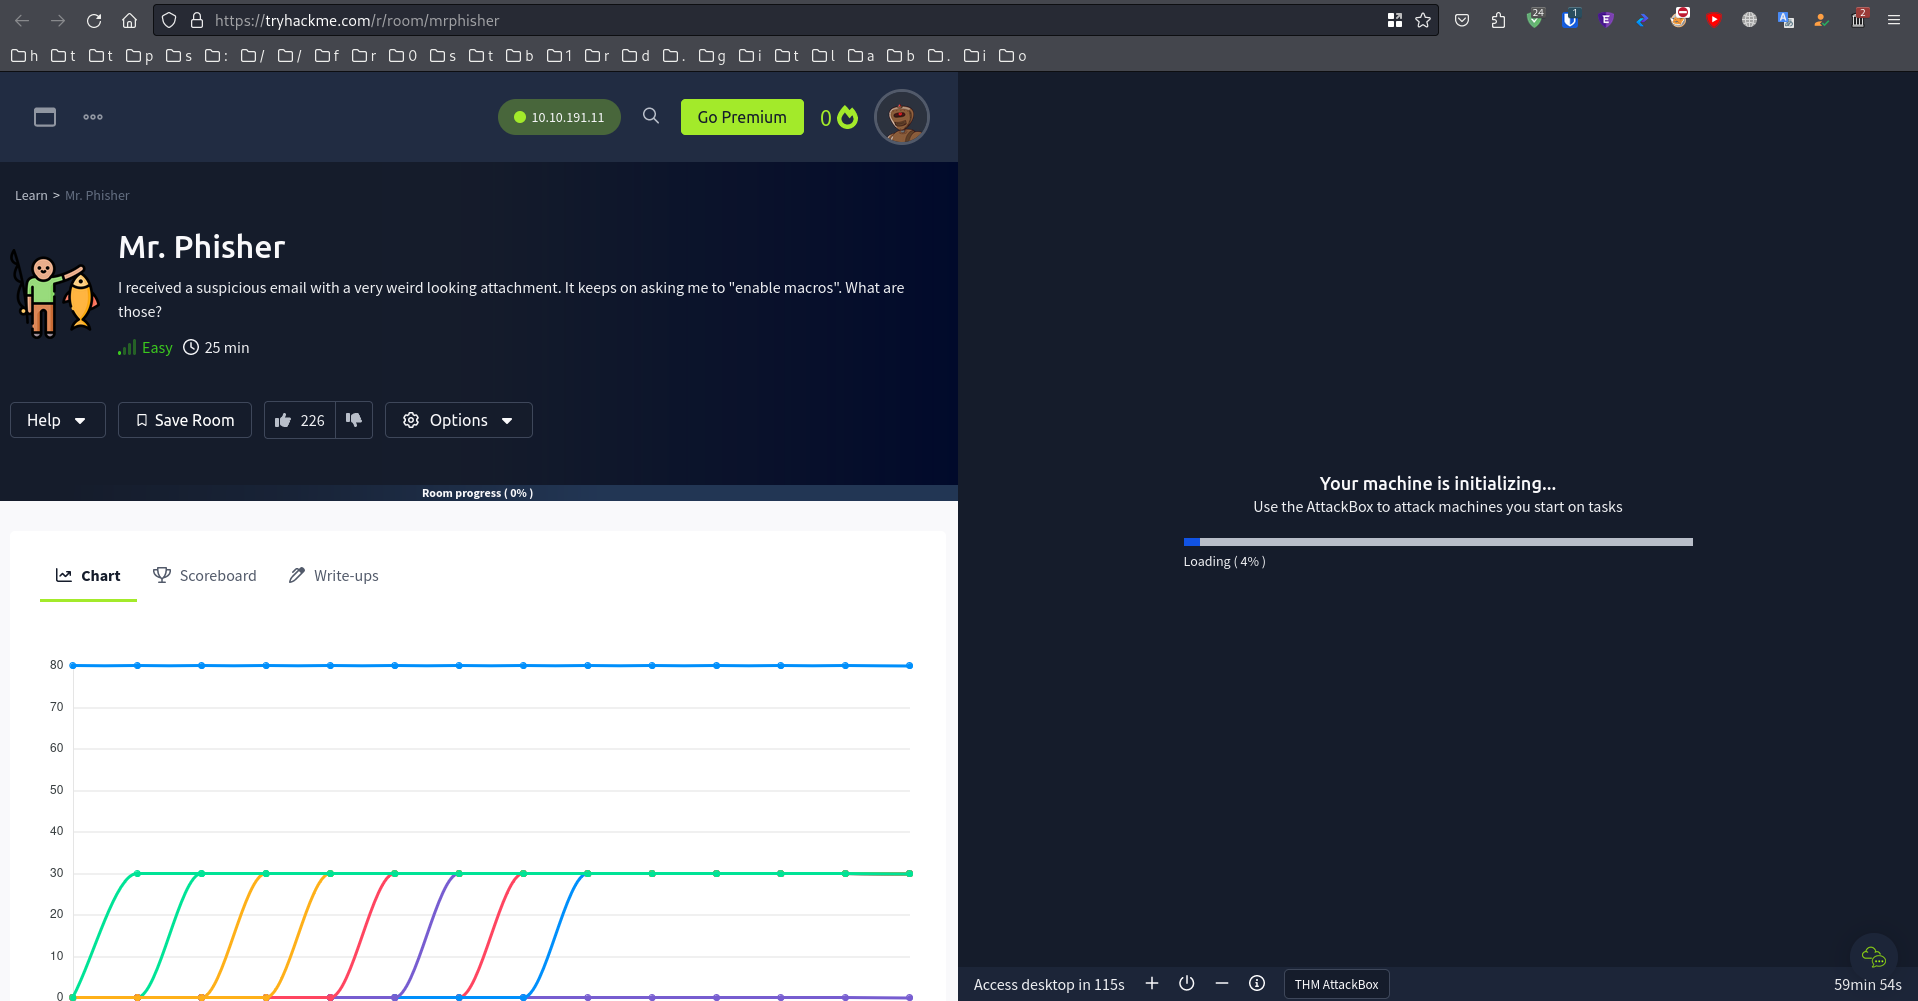Click the search magnifier icon
The width and height of the screenshot is (1918, 1001).
(651, 116)
